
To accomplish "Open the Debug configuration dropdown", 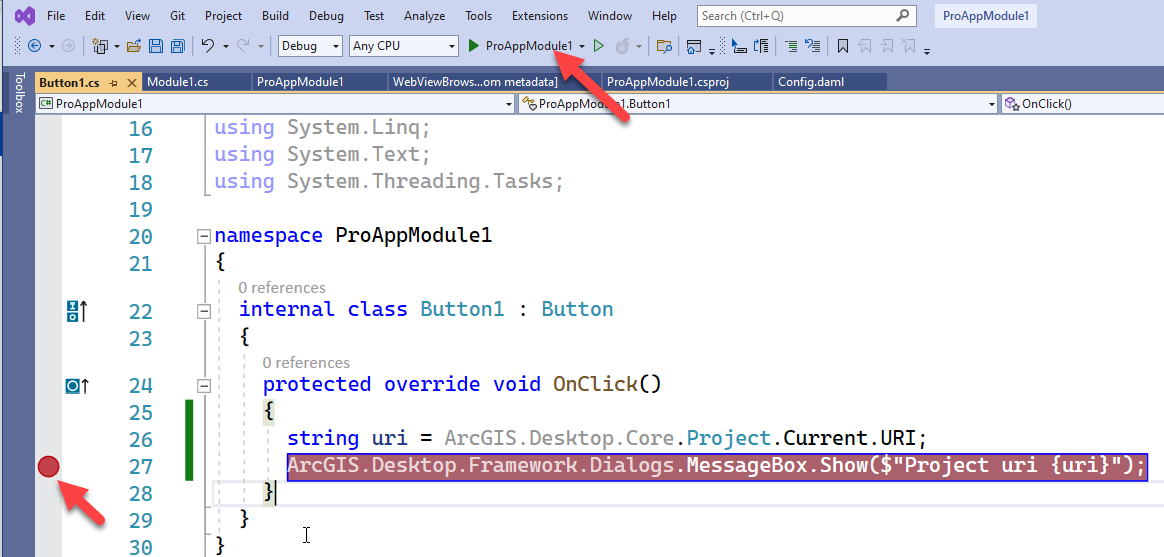I will click(x=310, y=46).
